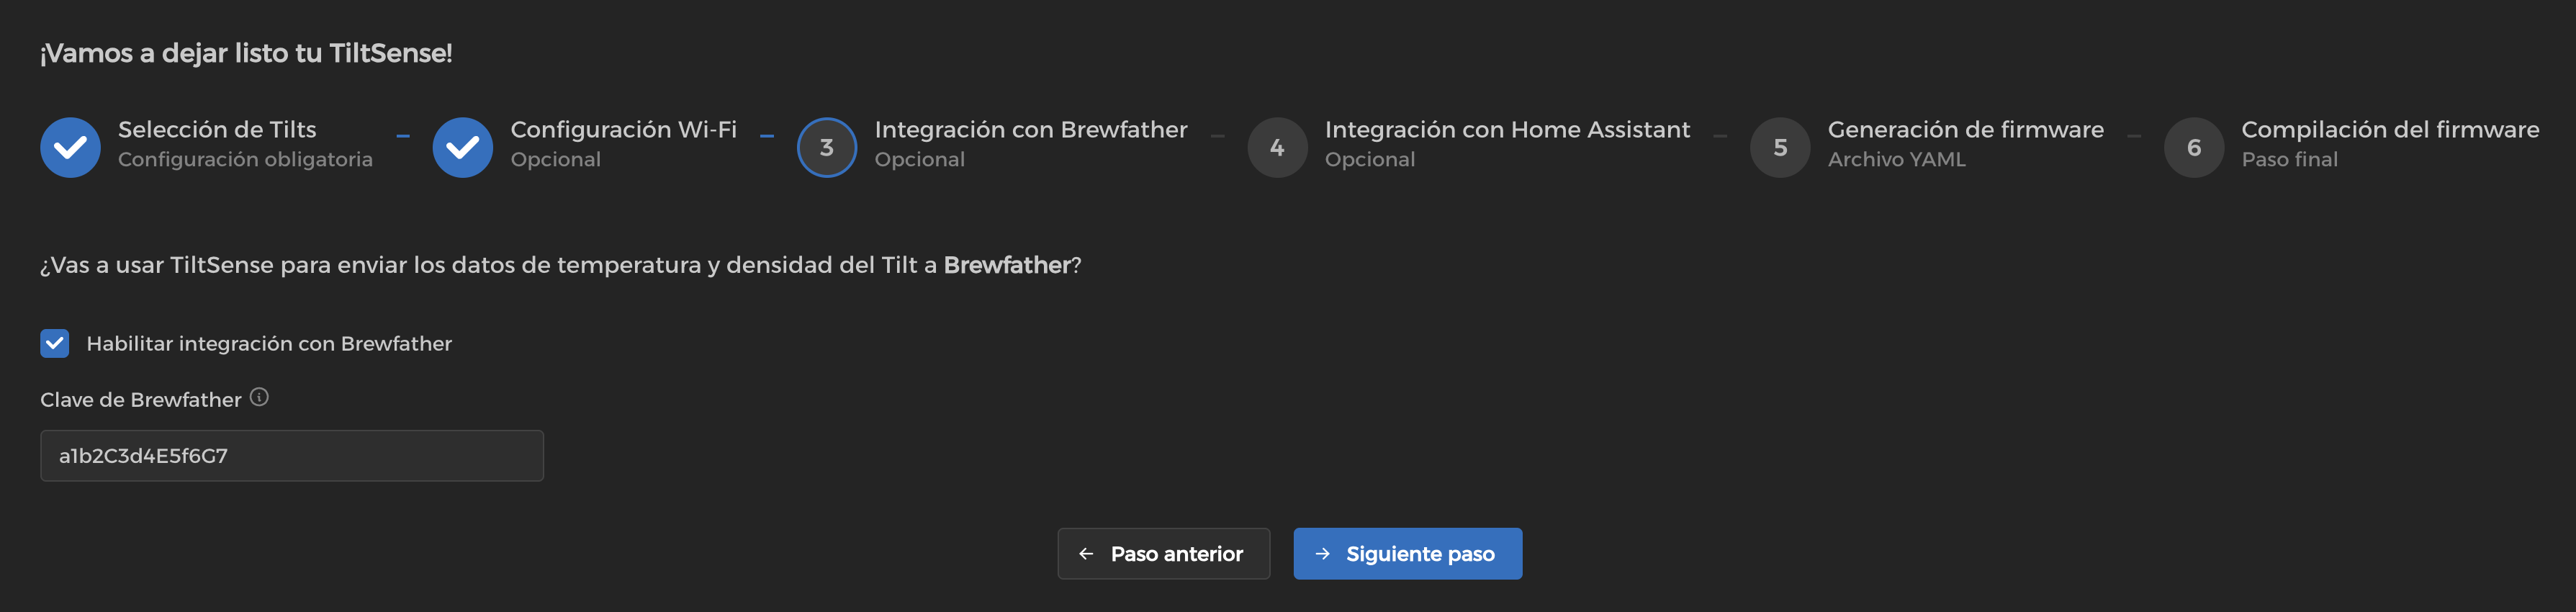2576x612 pixels.
Task: Click the step 5 circle icon
Action: click(x=1780, y=147)
